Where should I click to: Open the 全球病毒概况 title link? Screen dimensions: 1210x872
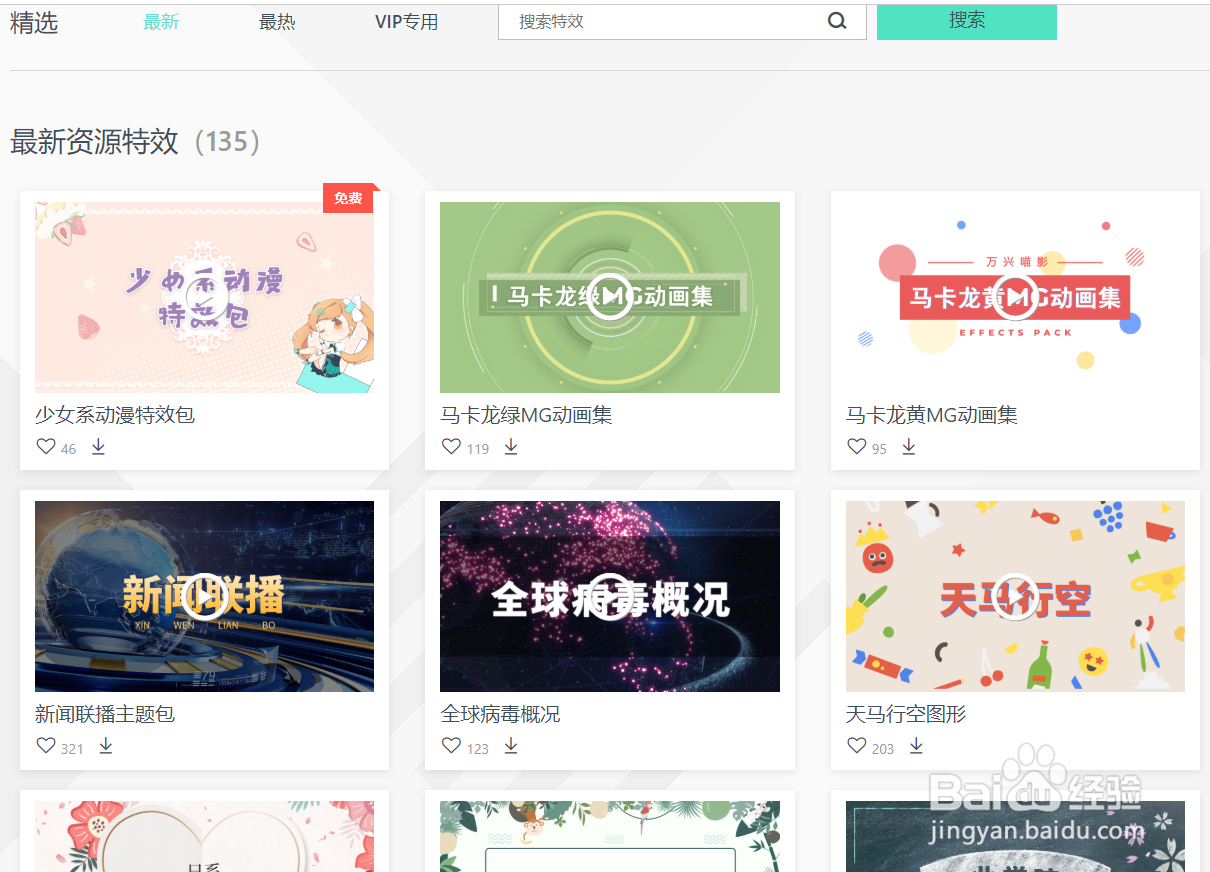tap(500, 714)
